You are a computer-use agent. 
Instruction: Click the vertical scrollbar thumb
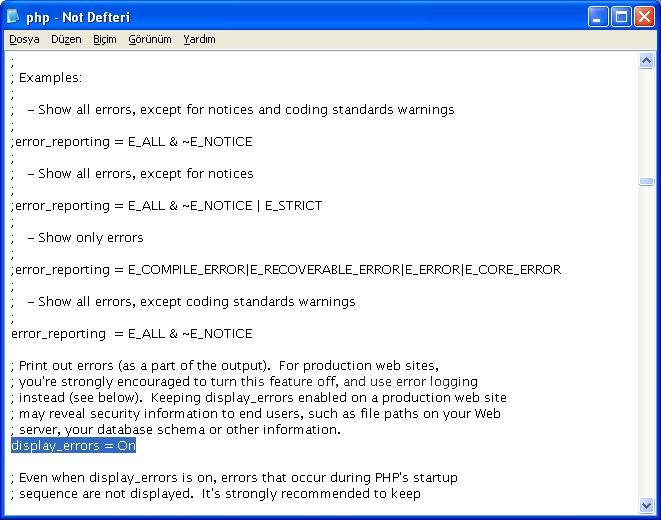(x=646, y=182)
